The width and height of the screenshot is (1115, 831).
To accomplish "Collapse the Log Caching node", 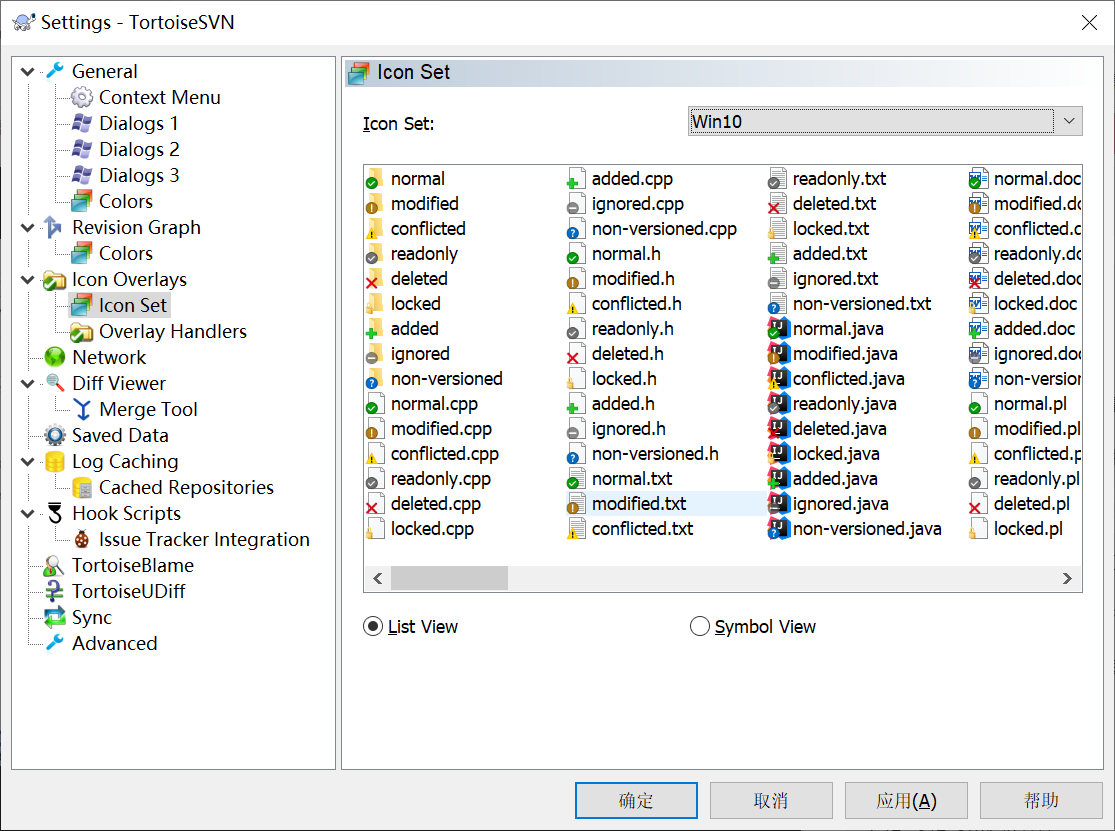I will coord(28,461).
